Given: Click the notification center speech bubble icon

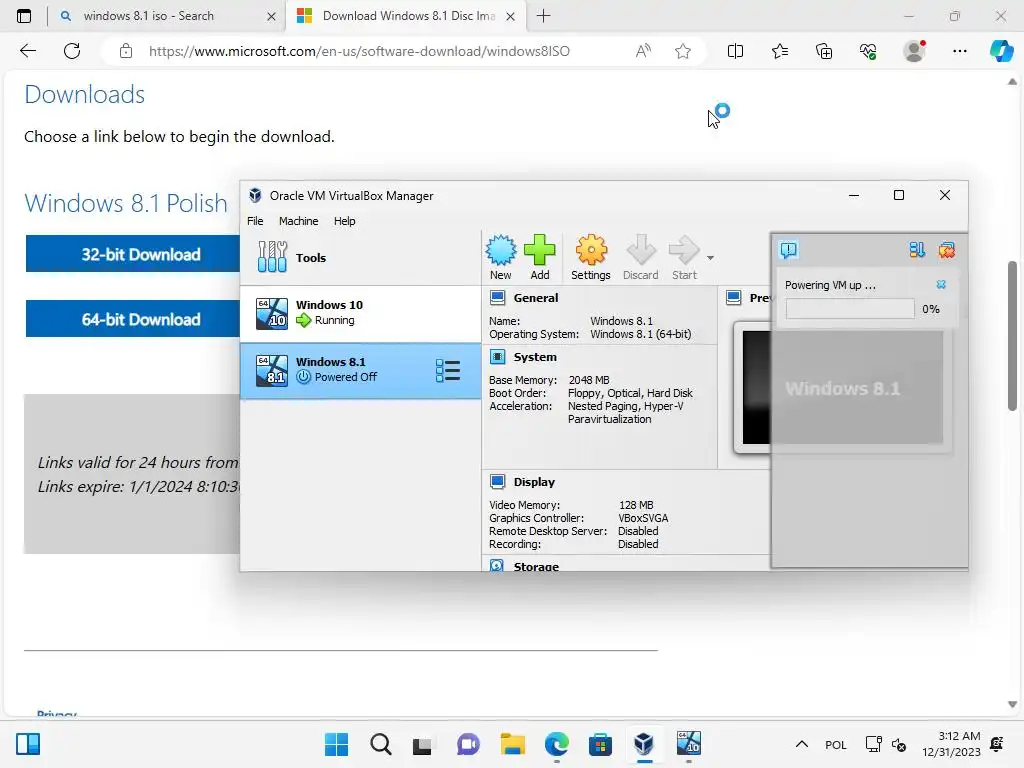Looking at the screenshot, I should 788,250.
